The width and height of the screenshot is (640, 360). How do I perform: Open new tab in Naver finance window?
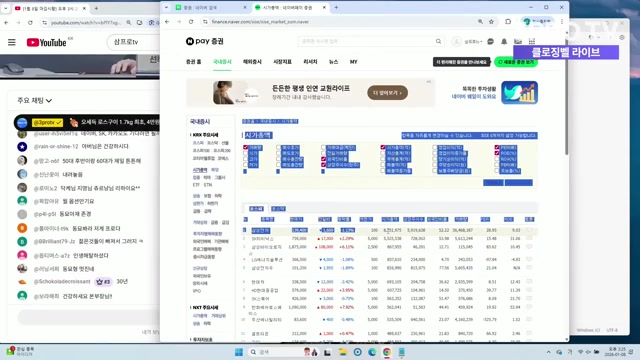click(x=336, y=7)
